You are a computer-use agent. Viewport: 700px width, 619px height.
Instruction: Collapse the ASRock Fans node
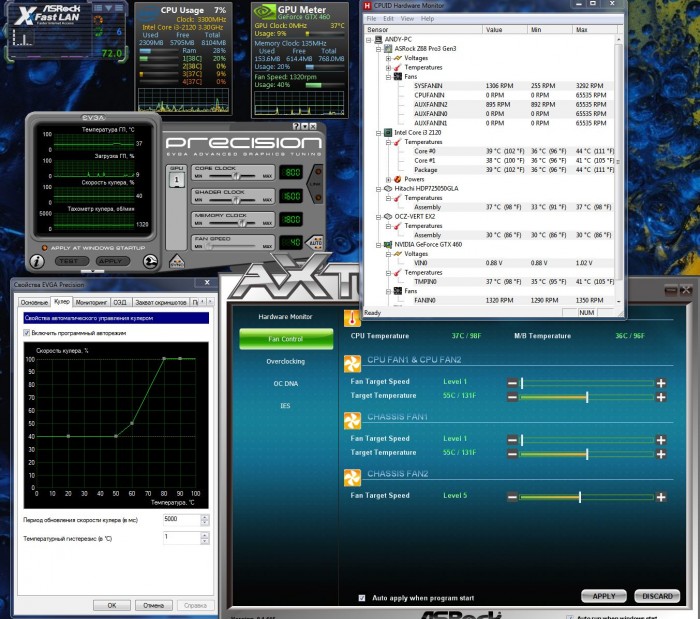(x=388, y=77)
